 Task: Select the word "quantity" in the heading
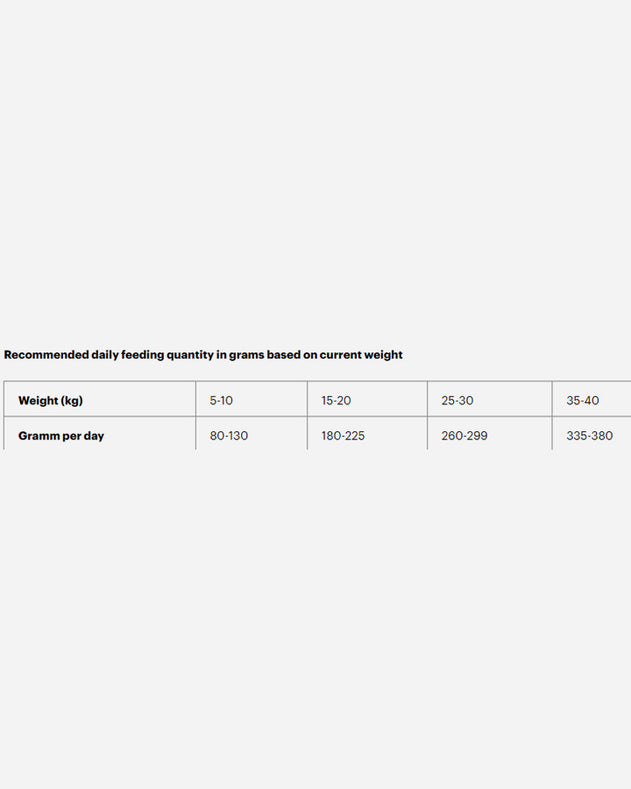point(190,355)
